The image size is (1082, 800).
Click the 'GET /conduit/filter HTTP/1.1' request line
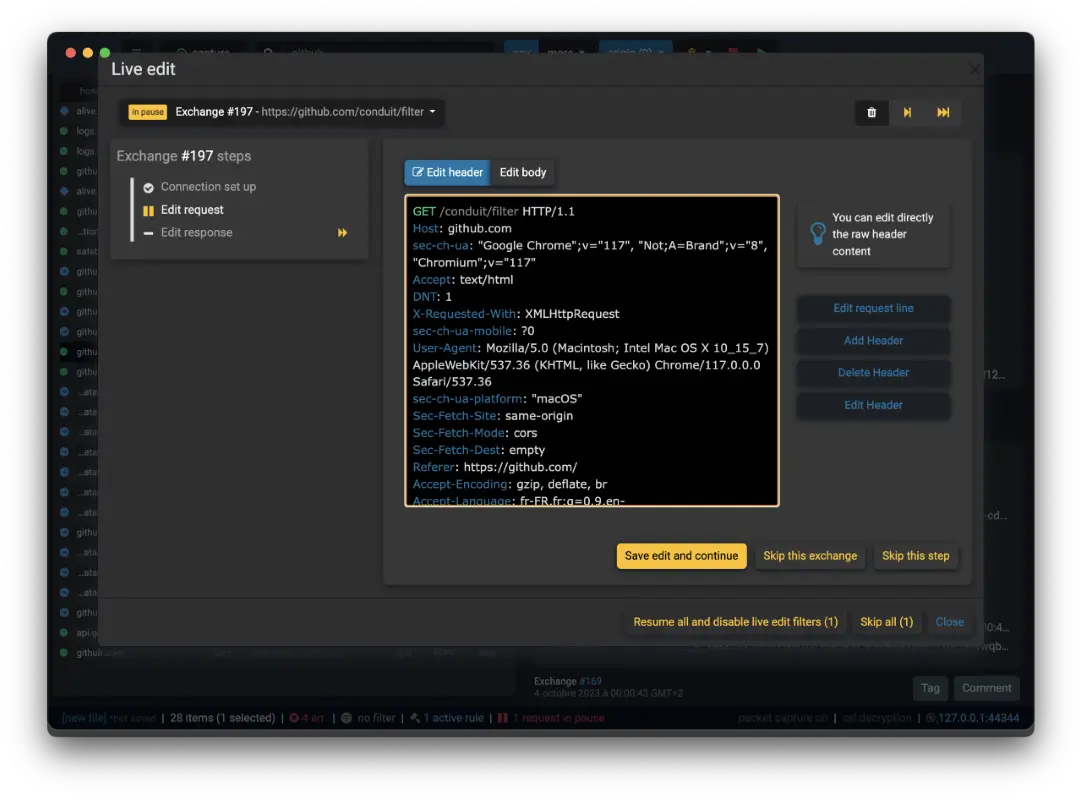point(493,211)
